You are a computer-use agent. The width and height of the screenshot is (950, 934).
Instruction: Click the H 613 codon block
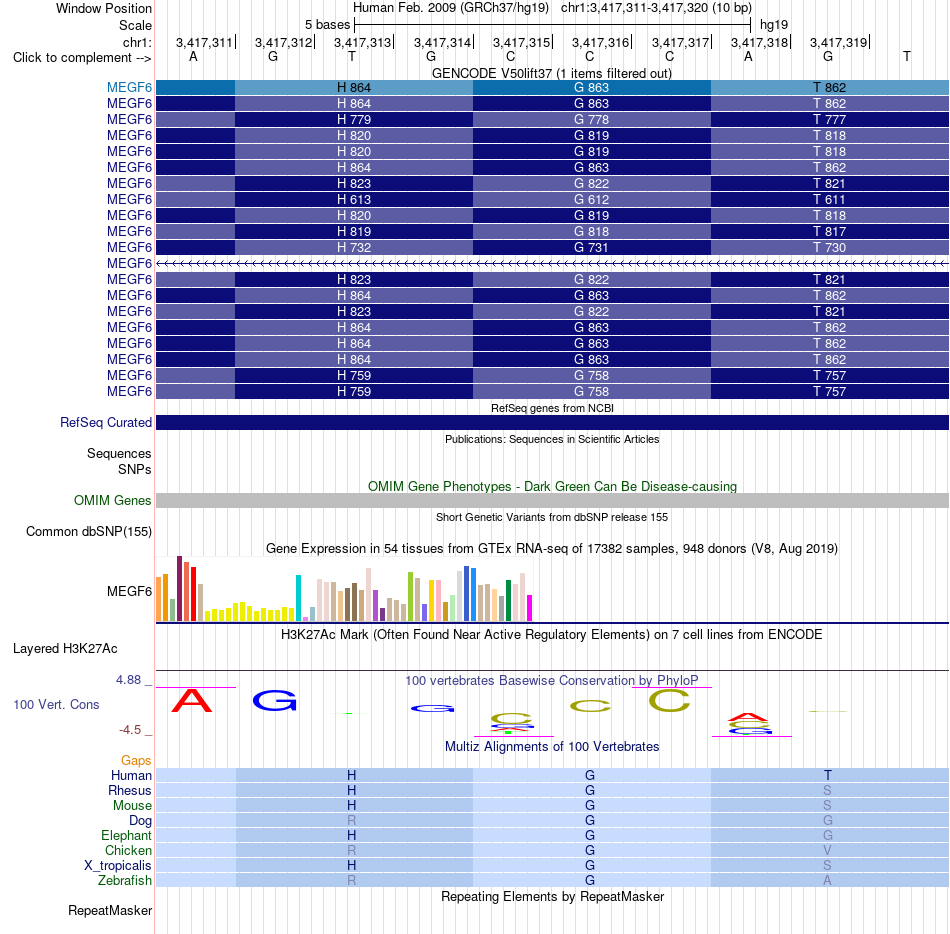pyautogui.click(x=354, y=199)
